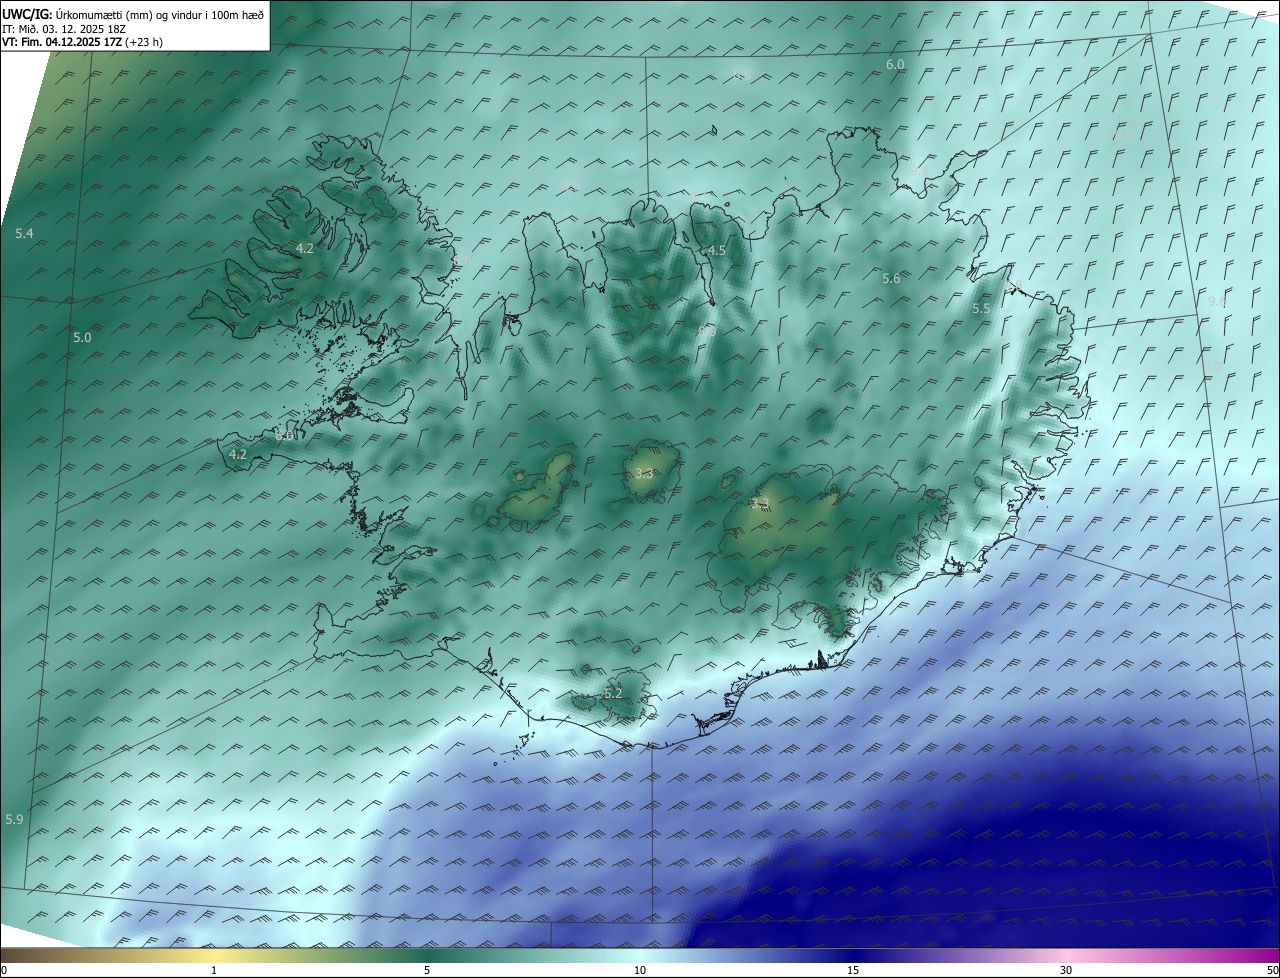Click the '5' tick on the colour scale
Image resolution: width=1280 pixels, height=978 pixels.
[426, 970]
